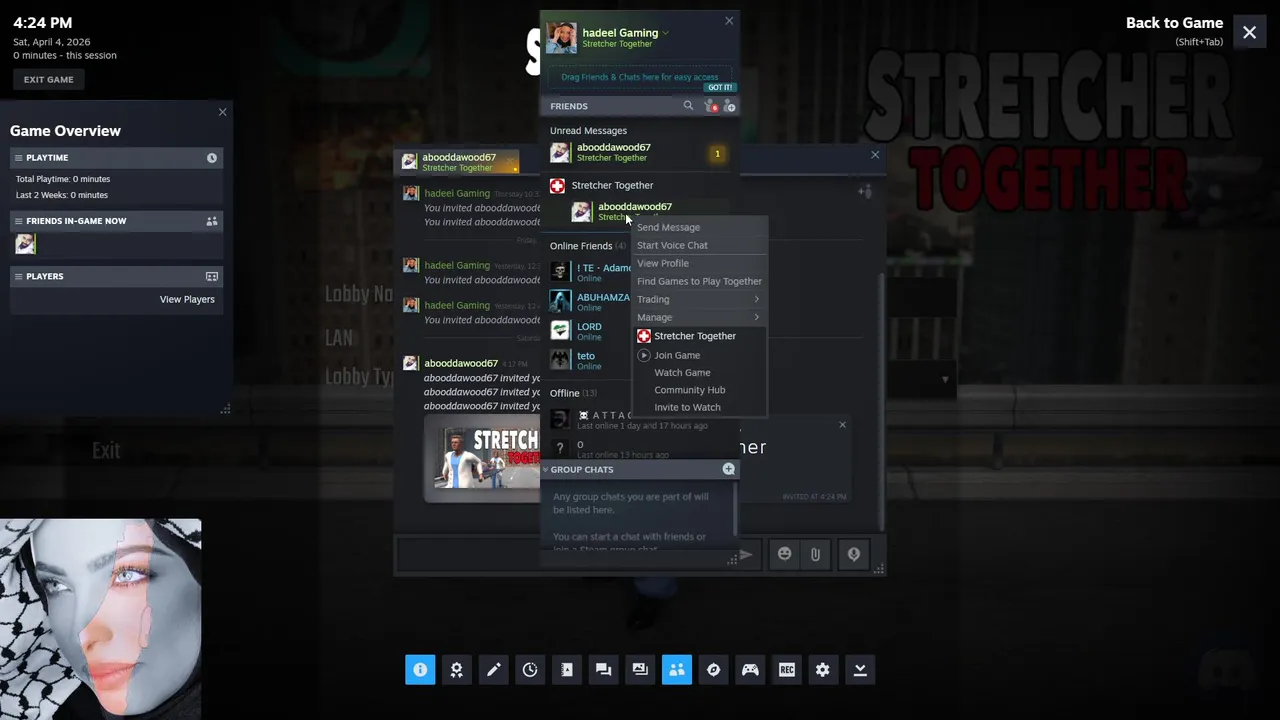The width and height of the screenshot is (1280, 720).
Task: Click Back to Game text
Action: click(1174, 23)
